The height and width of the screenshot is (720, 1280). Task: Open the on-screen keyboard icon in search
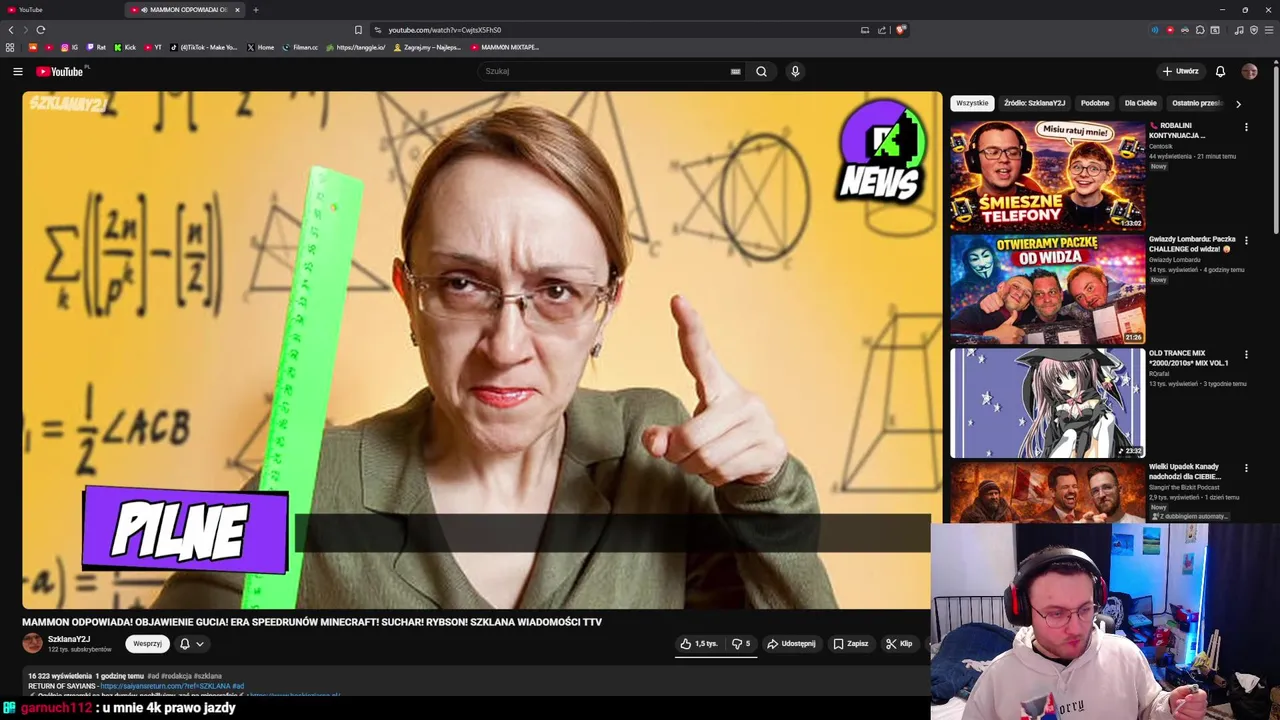point(735,71)
